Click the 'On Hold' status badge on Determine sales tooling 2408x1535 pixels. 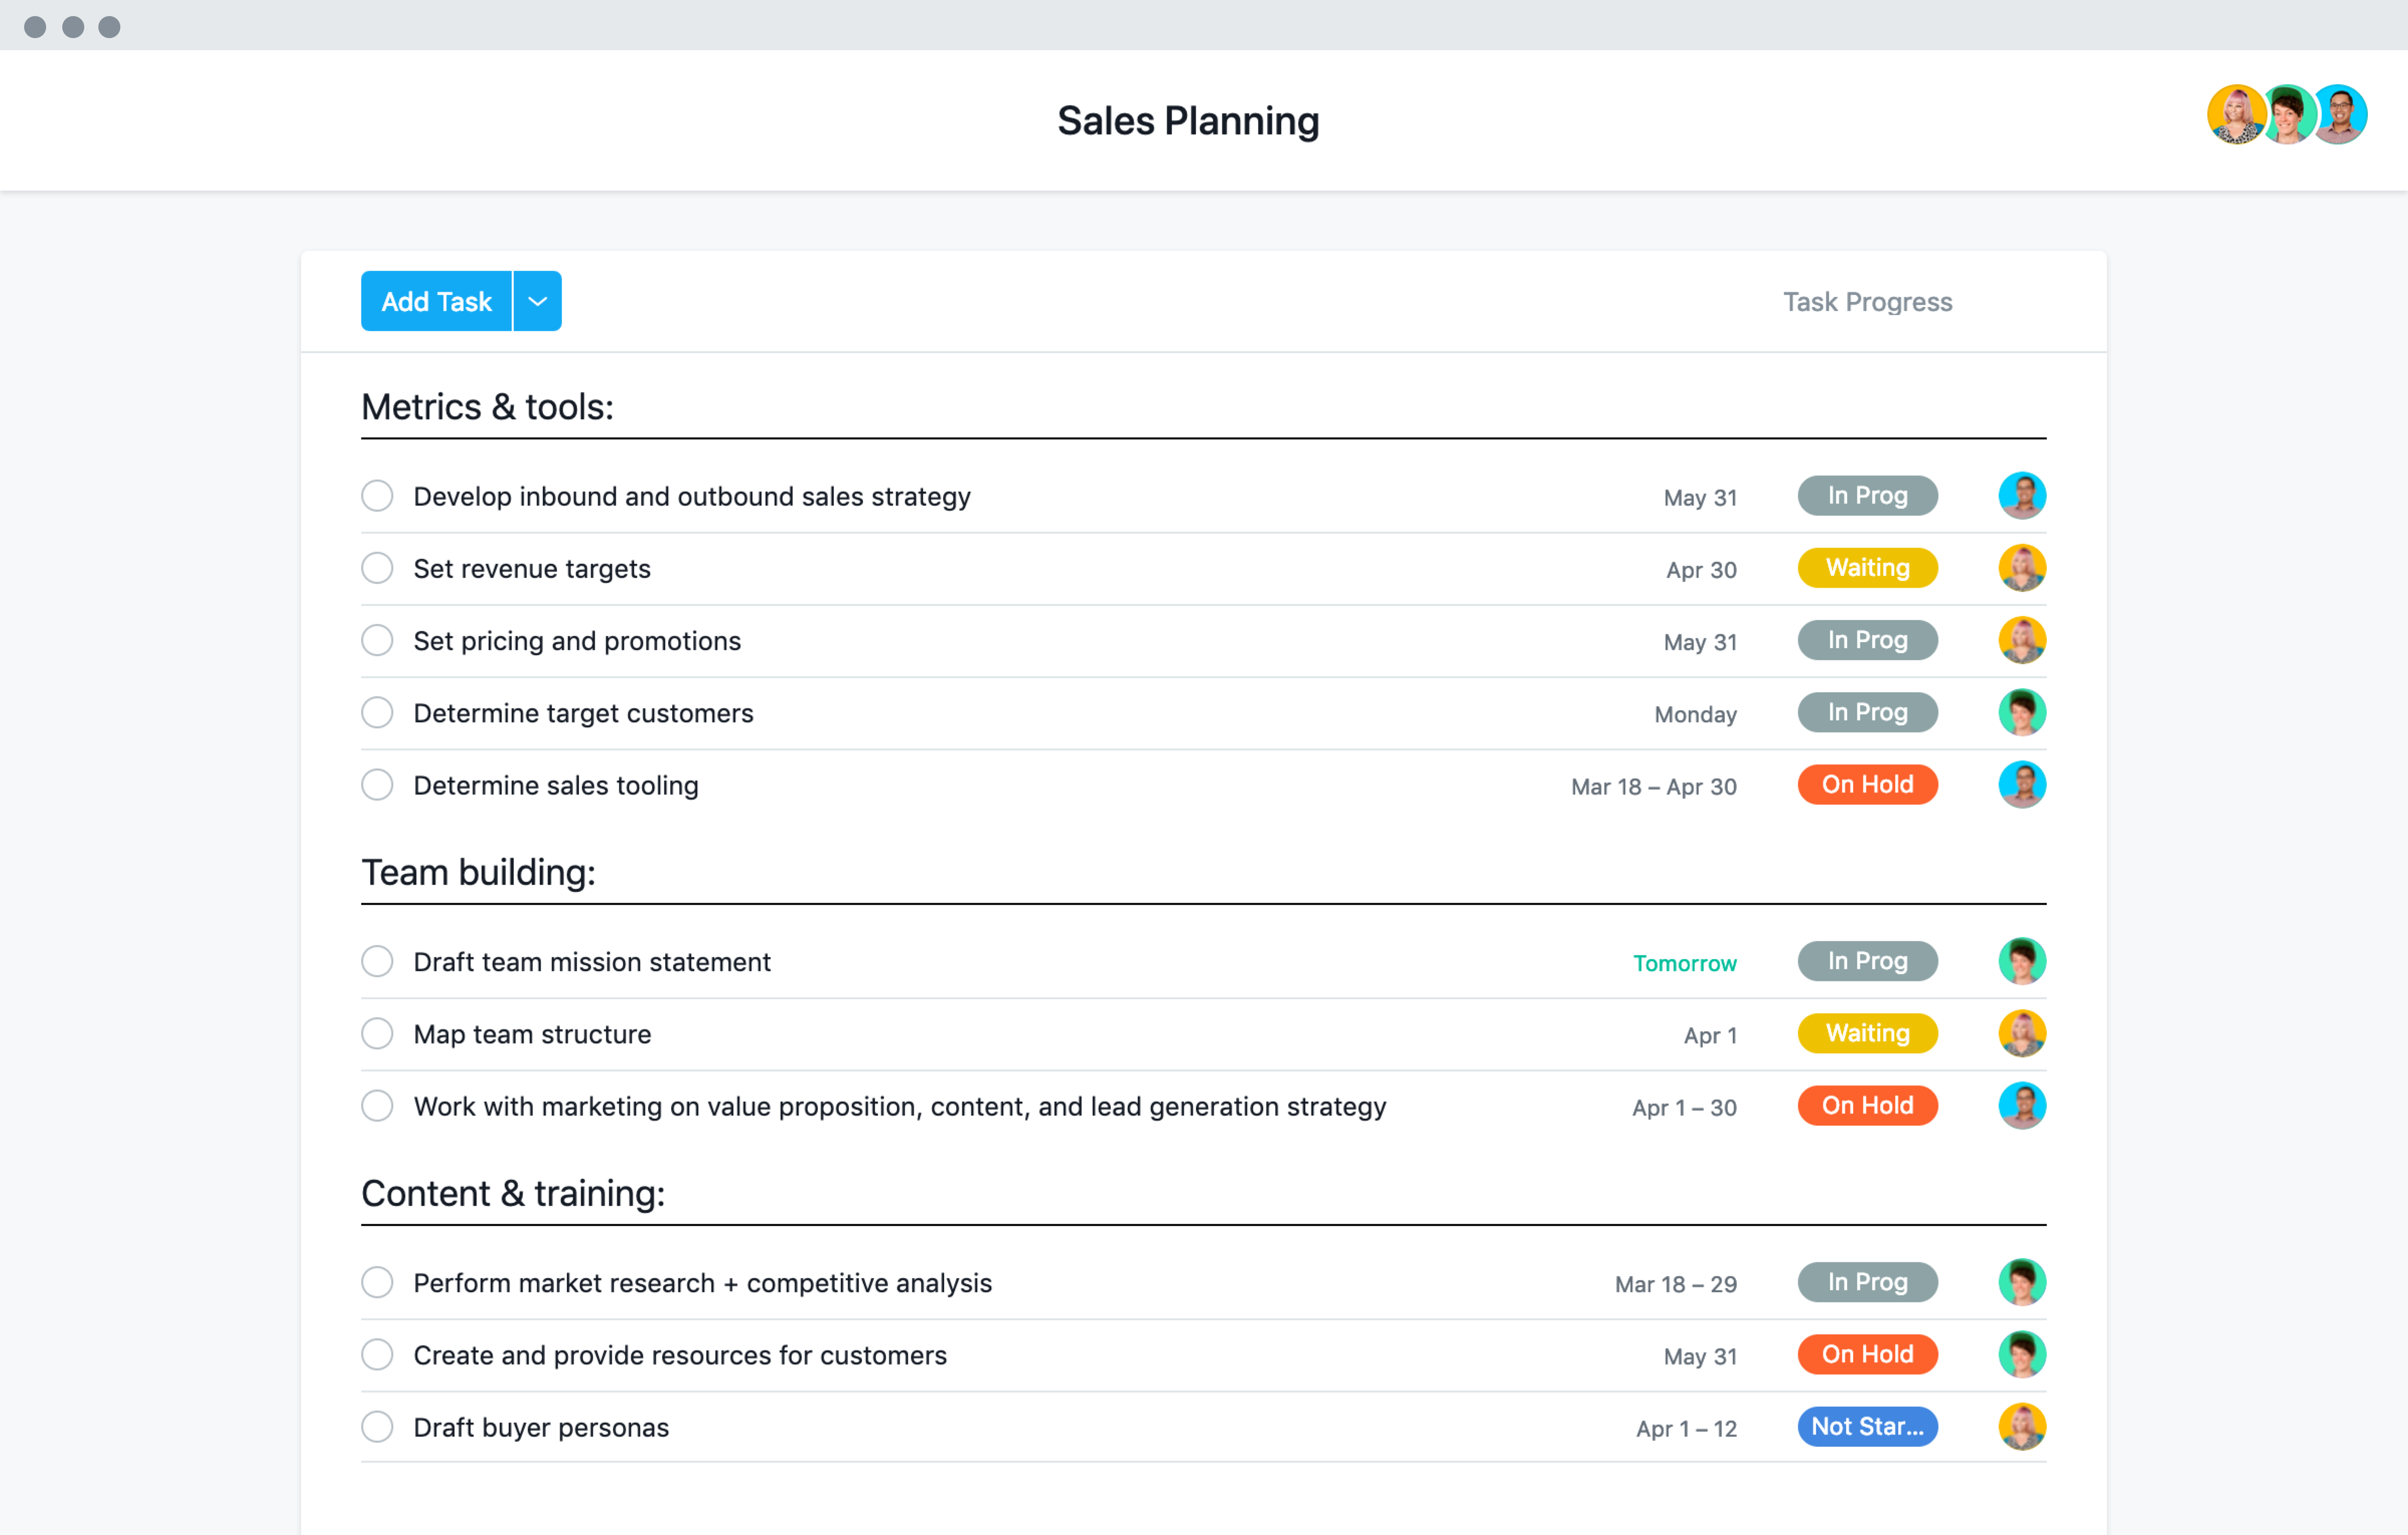point(1866,784)
